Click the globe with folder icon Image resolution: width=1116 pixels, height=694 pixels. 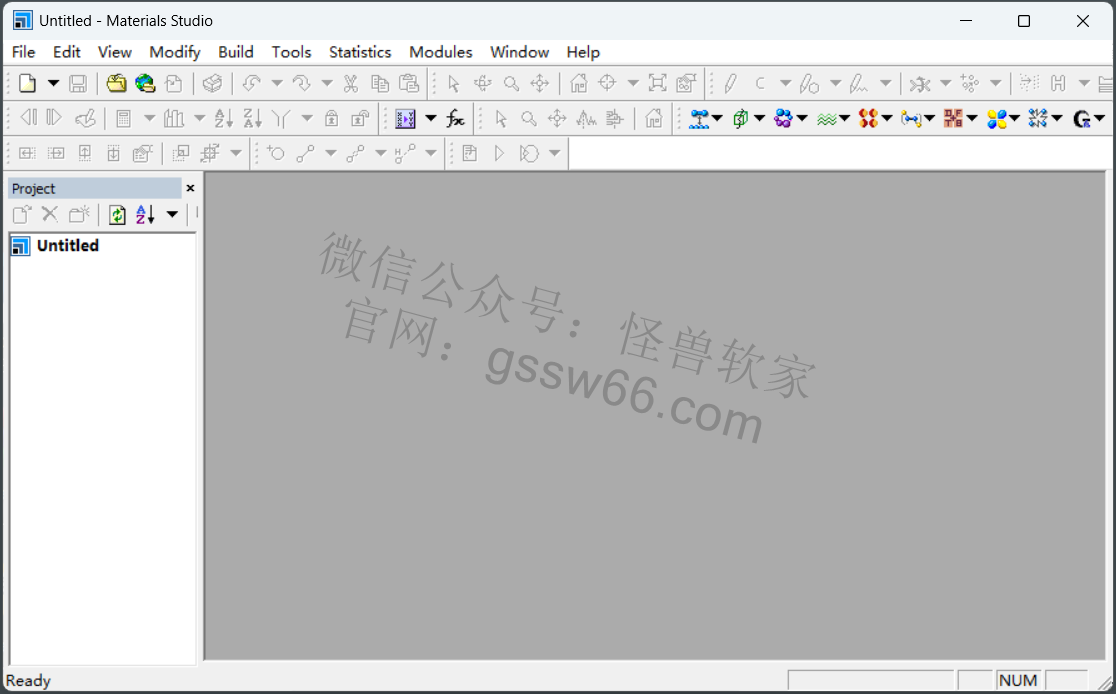145,83
